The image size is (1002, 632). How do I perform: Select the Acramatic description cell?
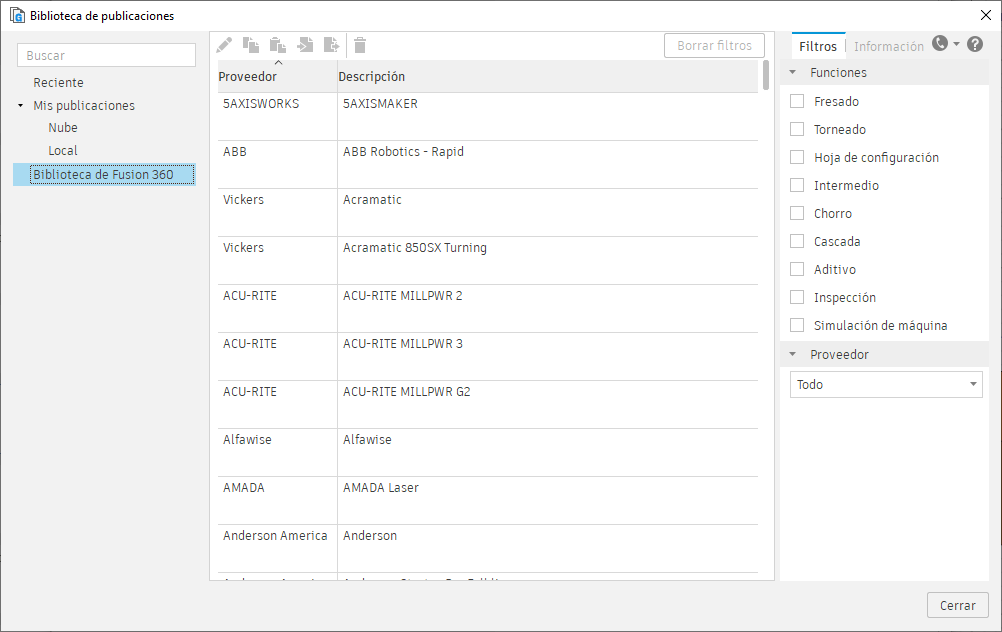coord(548,212)
